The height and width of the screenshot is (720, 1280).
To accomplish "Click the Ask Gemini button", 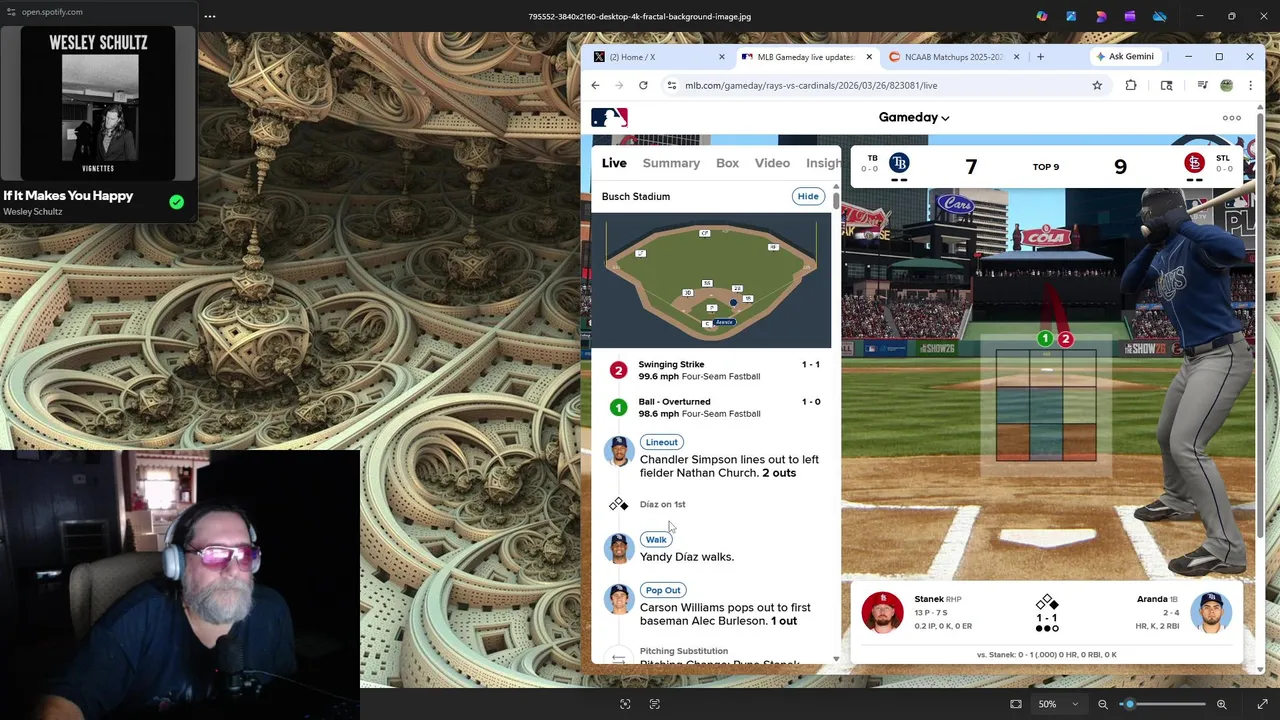I will point(1125,57).
